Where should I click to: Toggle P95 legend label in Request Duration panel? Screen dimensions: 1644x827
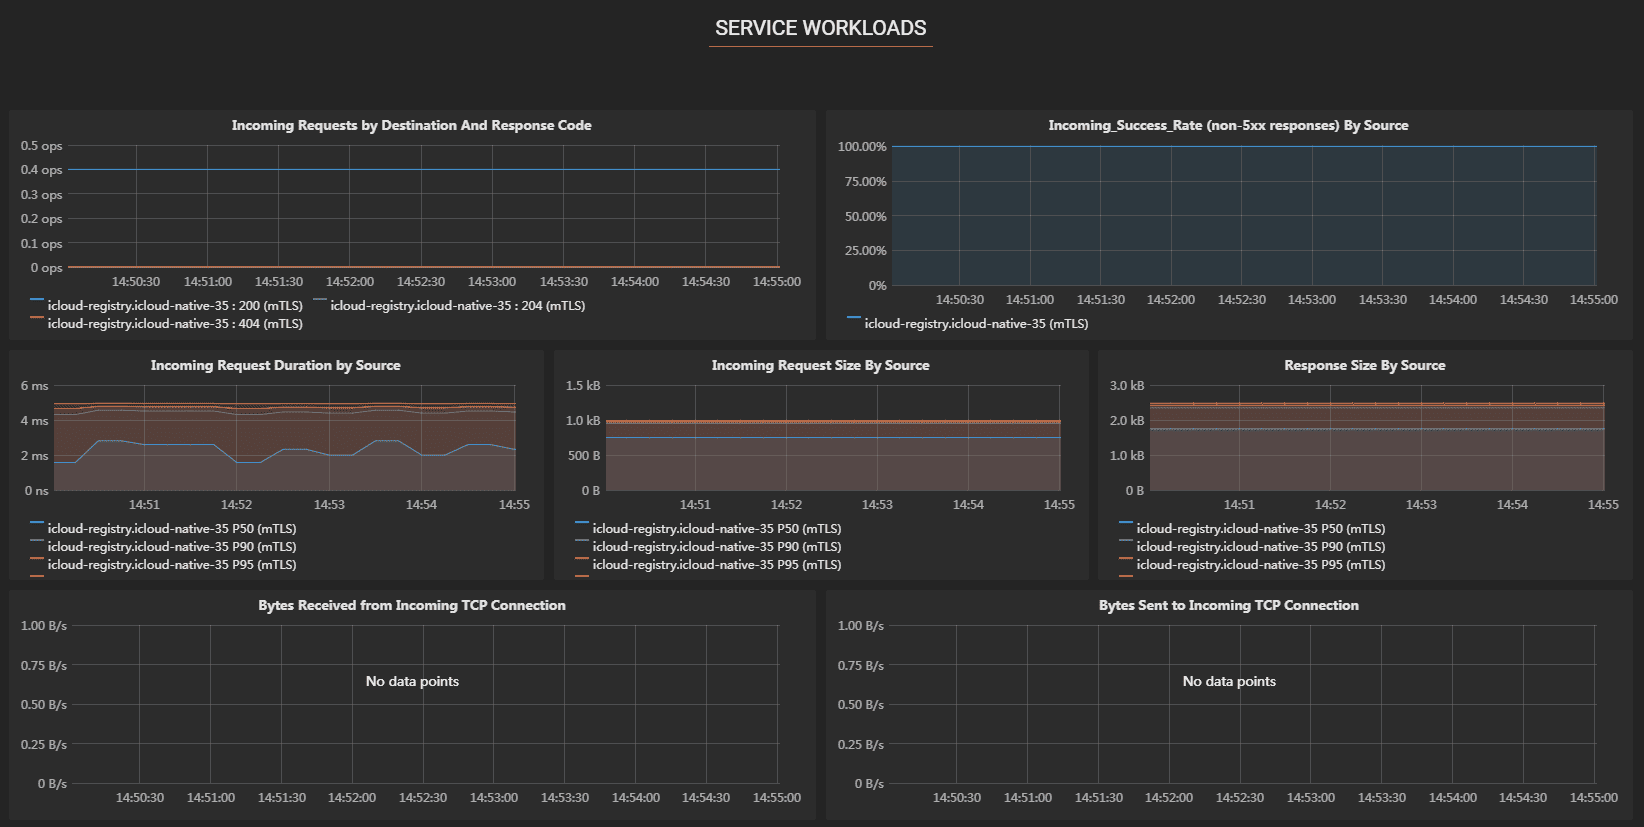[x=172, y=565]
